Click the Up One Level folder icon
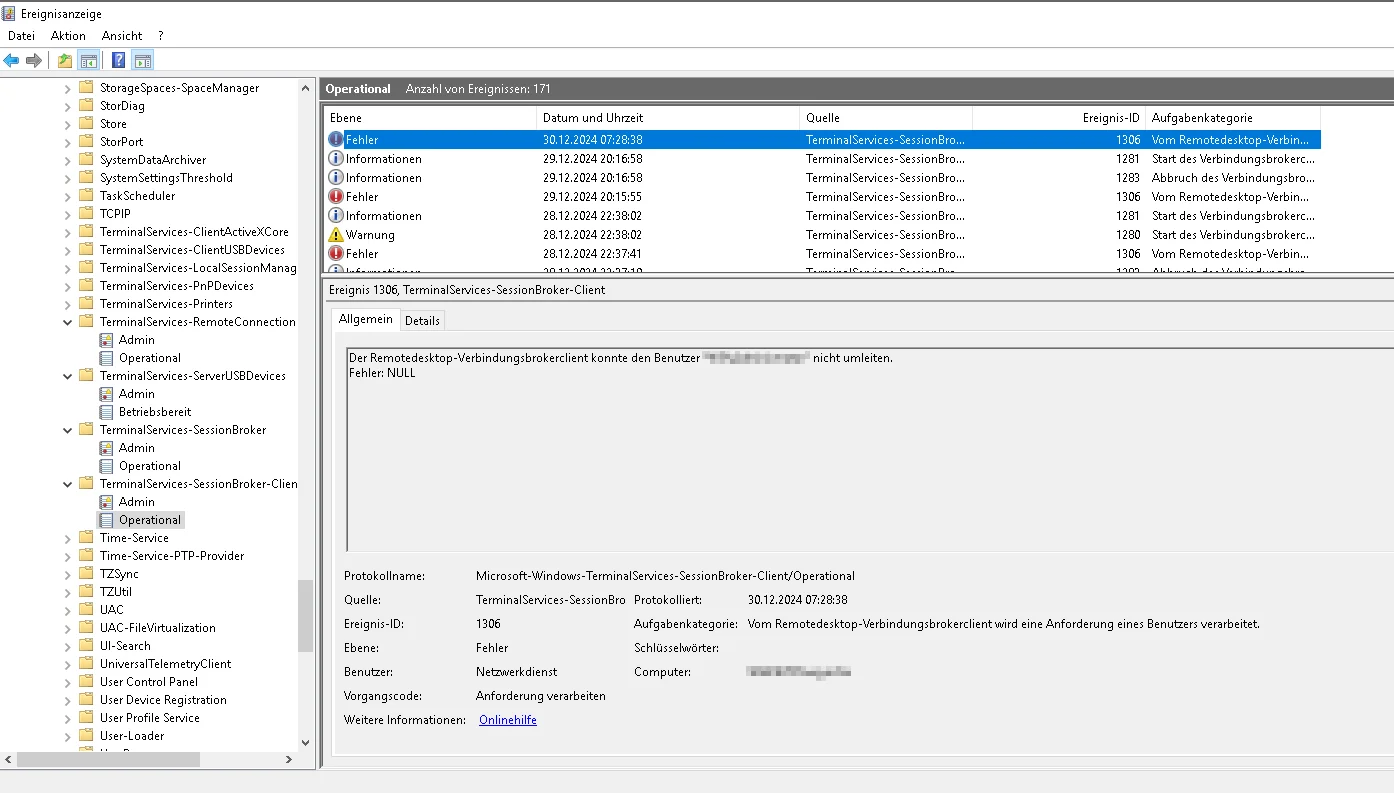 point(65,60)
